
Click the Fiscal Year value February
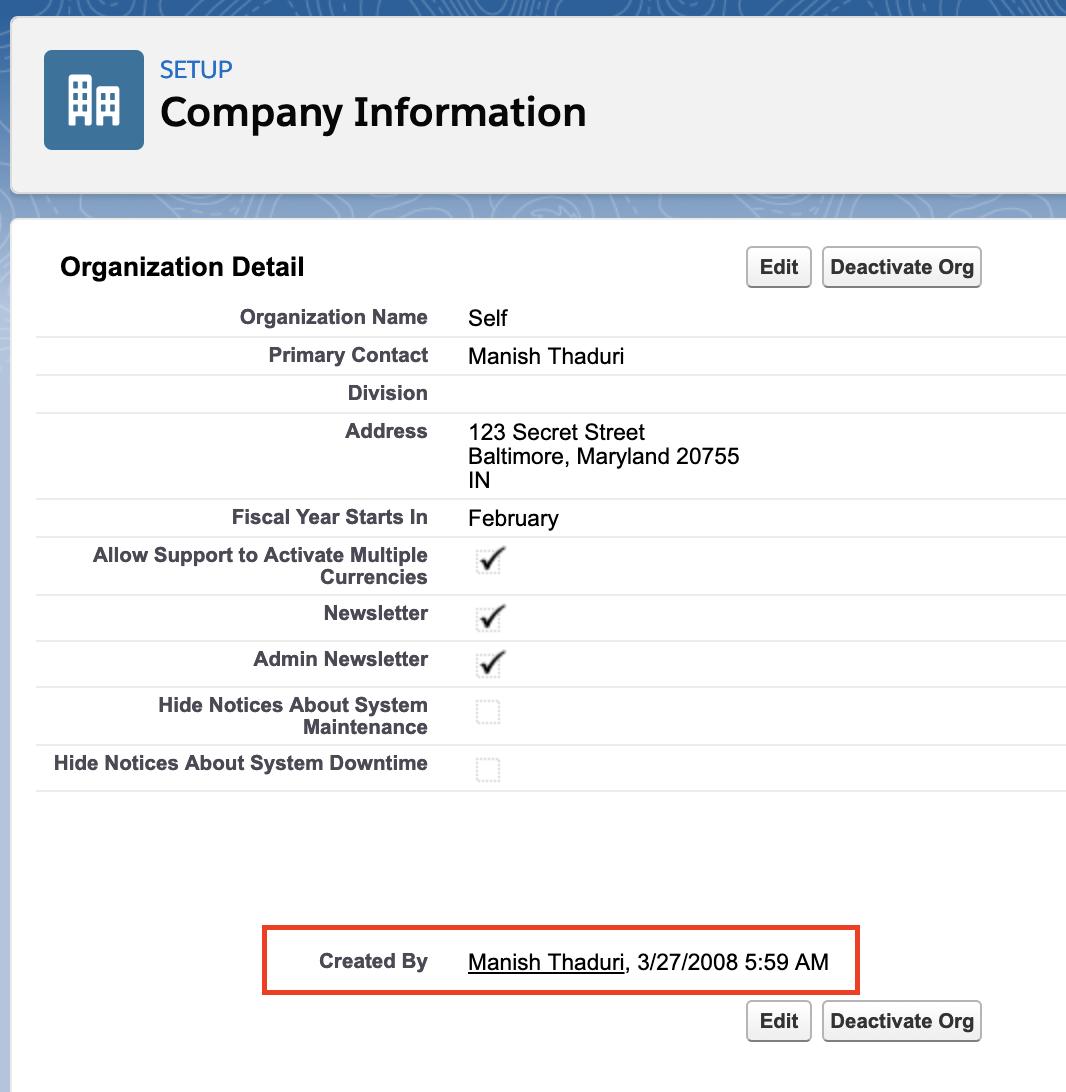pos(513,518)
